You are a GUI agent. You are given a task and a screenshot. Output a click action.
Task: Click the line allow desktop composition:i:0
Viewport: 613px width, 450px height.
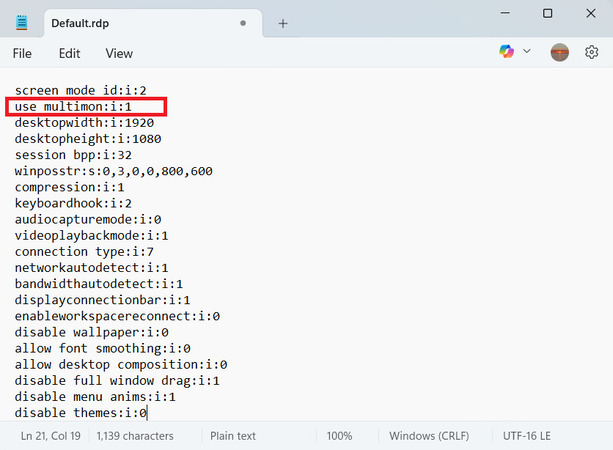point(121,365)
